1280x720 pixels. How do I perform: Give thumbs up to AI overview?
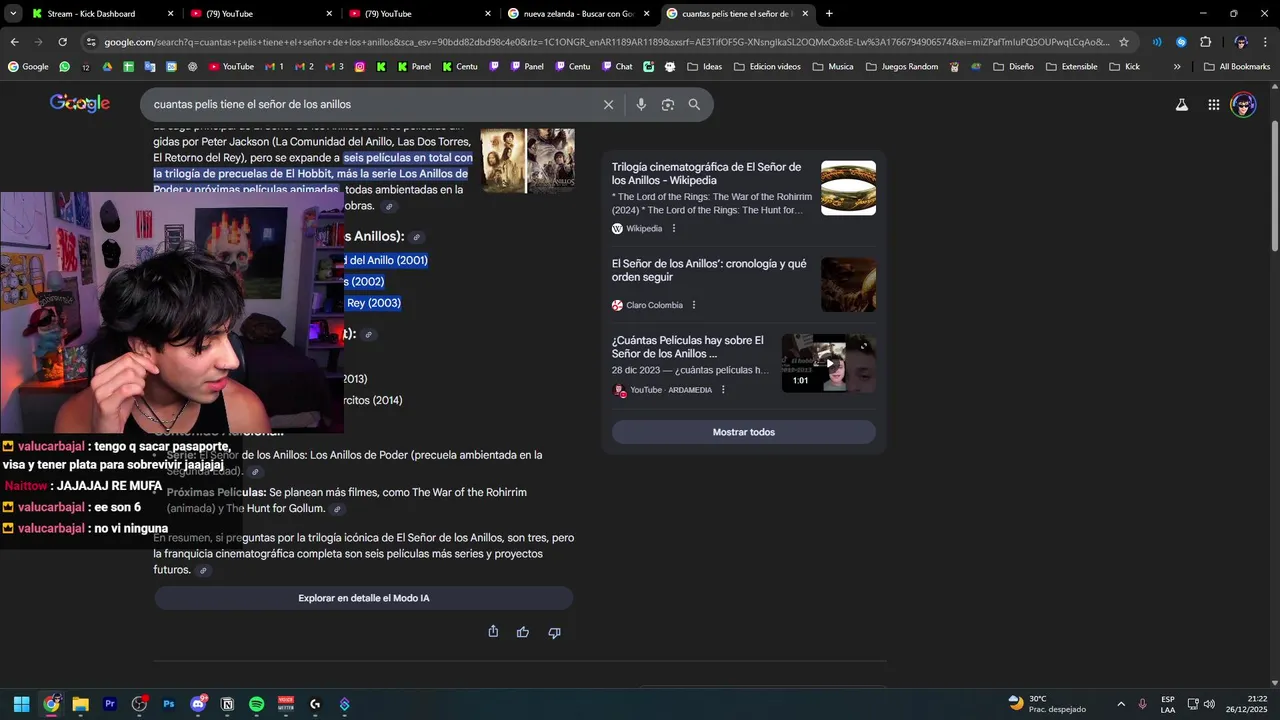(523, 632)
